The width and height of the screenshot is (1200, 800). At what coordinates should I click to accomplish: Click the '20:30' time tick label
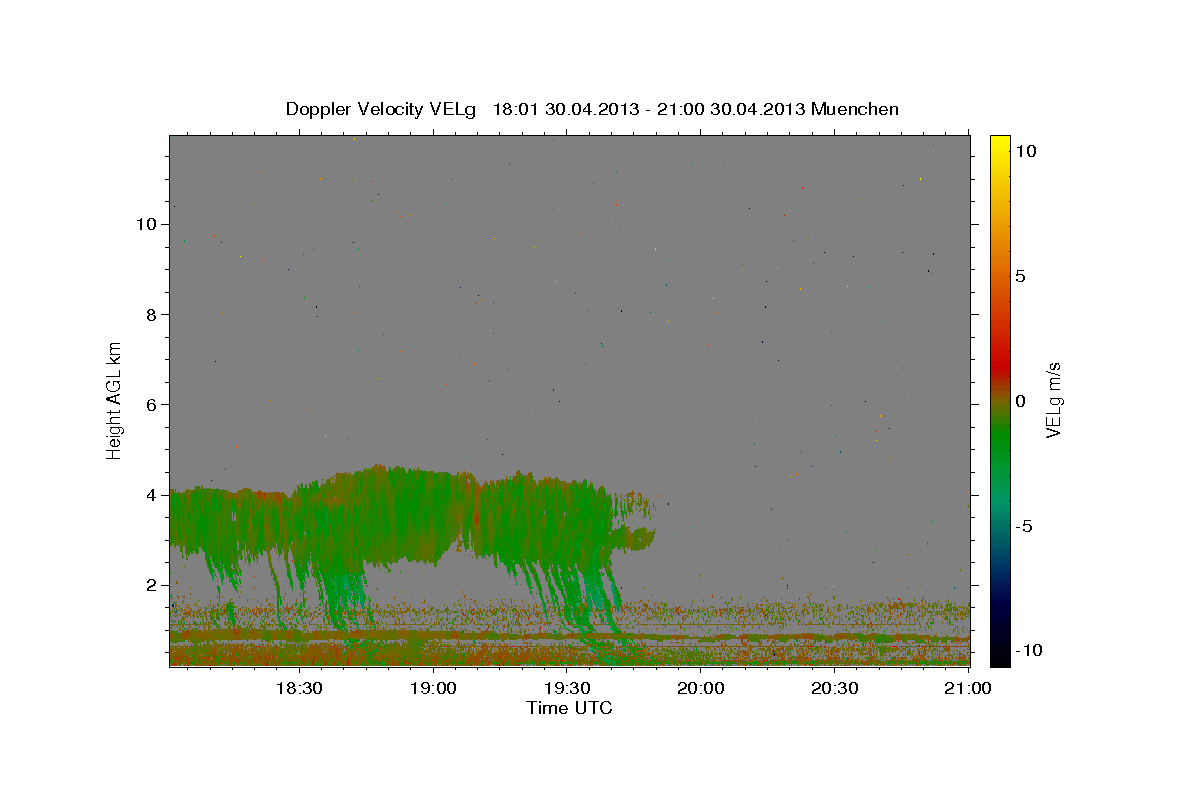[x=834, y=688]
